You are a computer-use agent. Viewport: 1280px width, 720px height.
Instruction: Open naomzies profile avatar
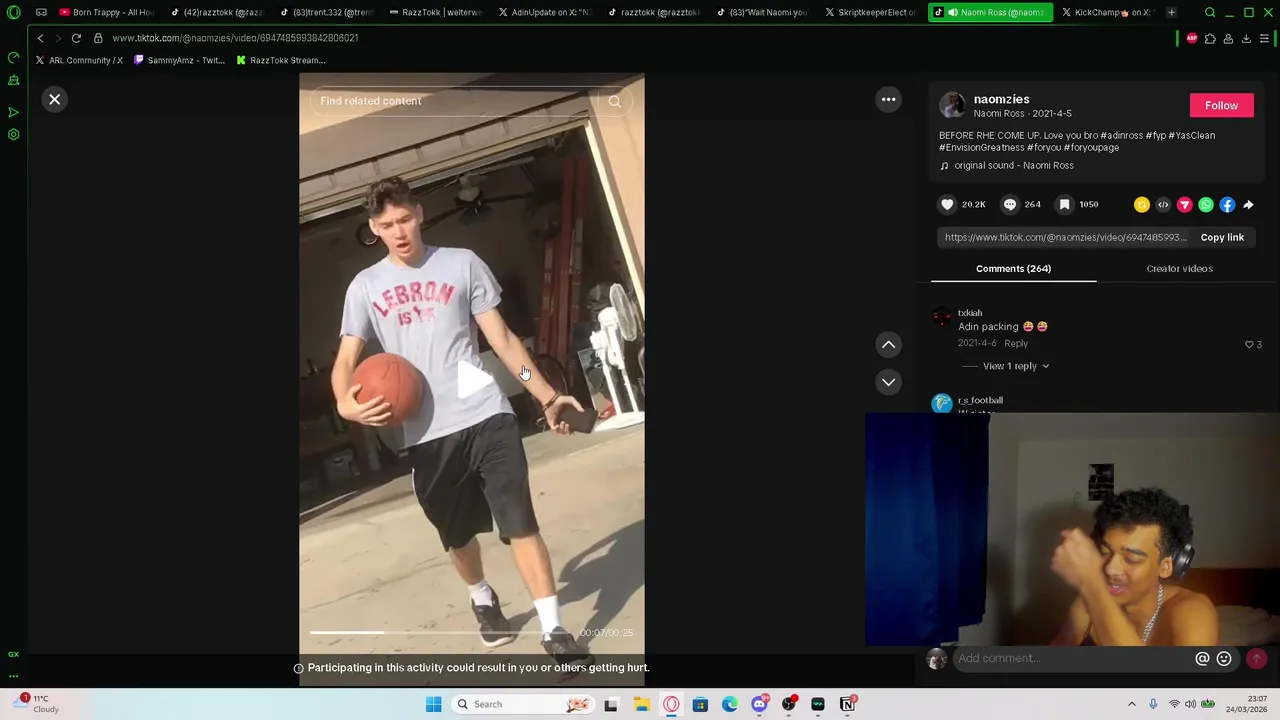coord(952,105)
